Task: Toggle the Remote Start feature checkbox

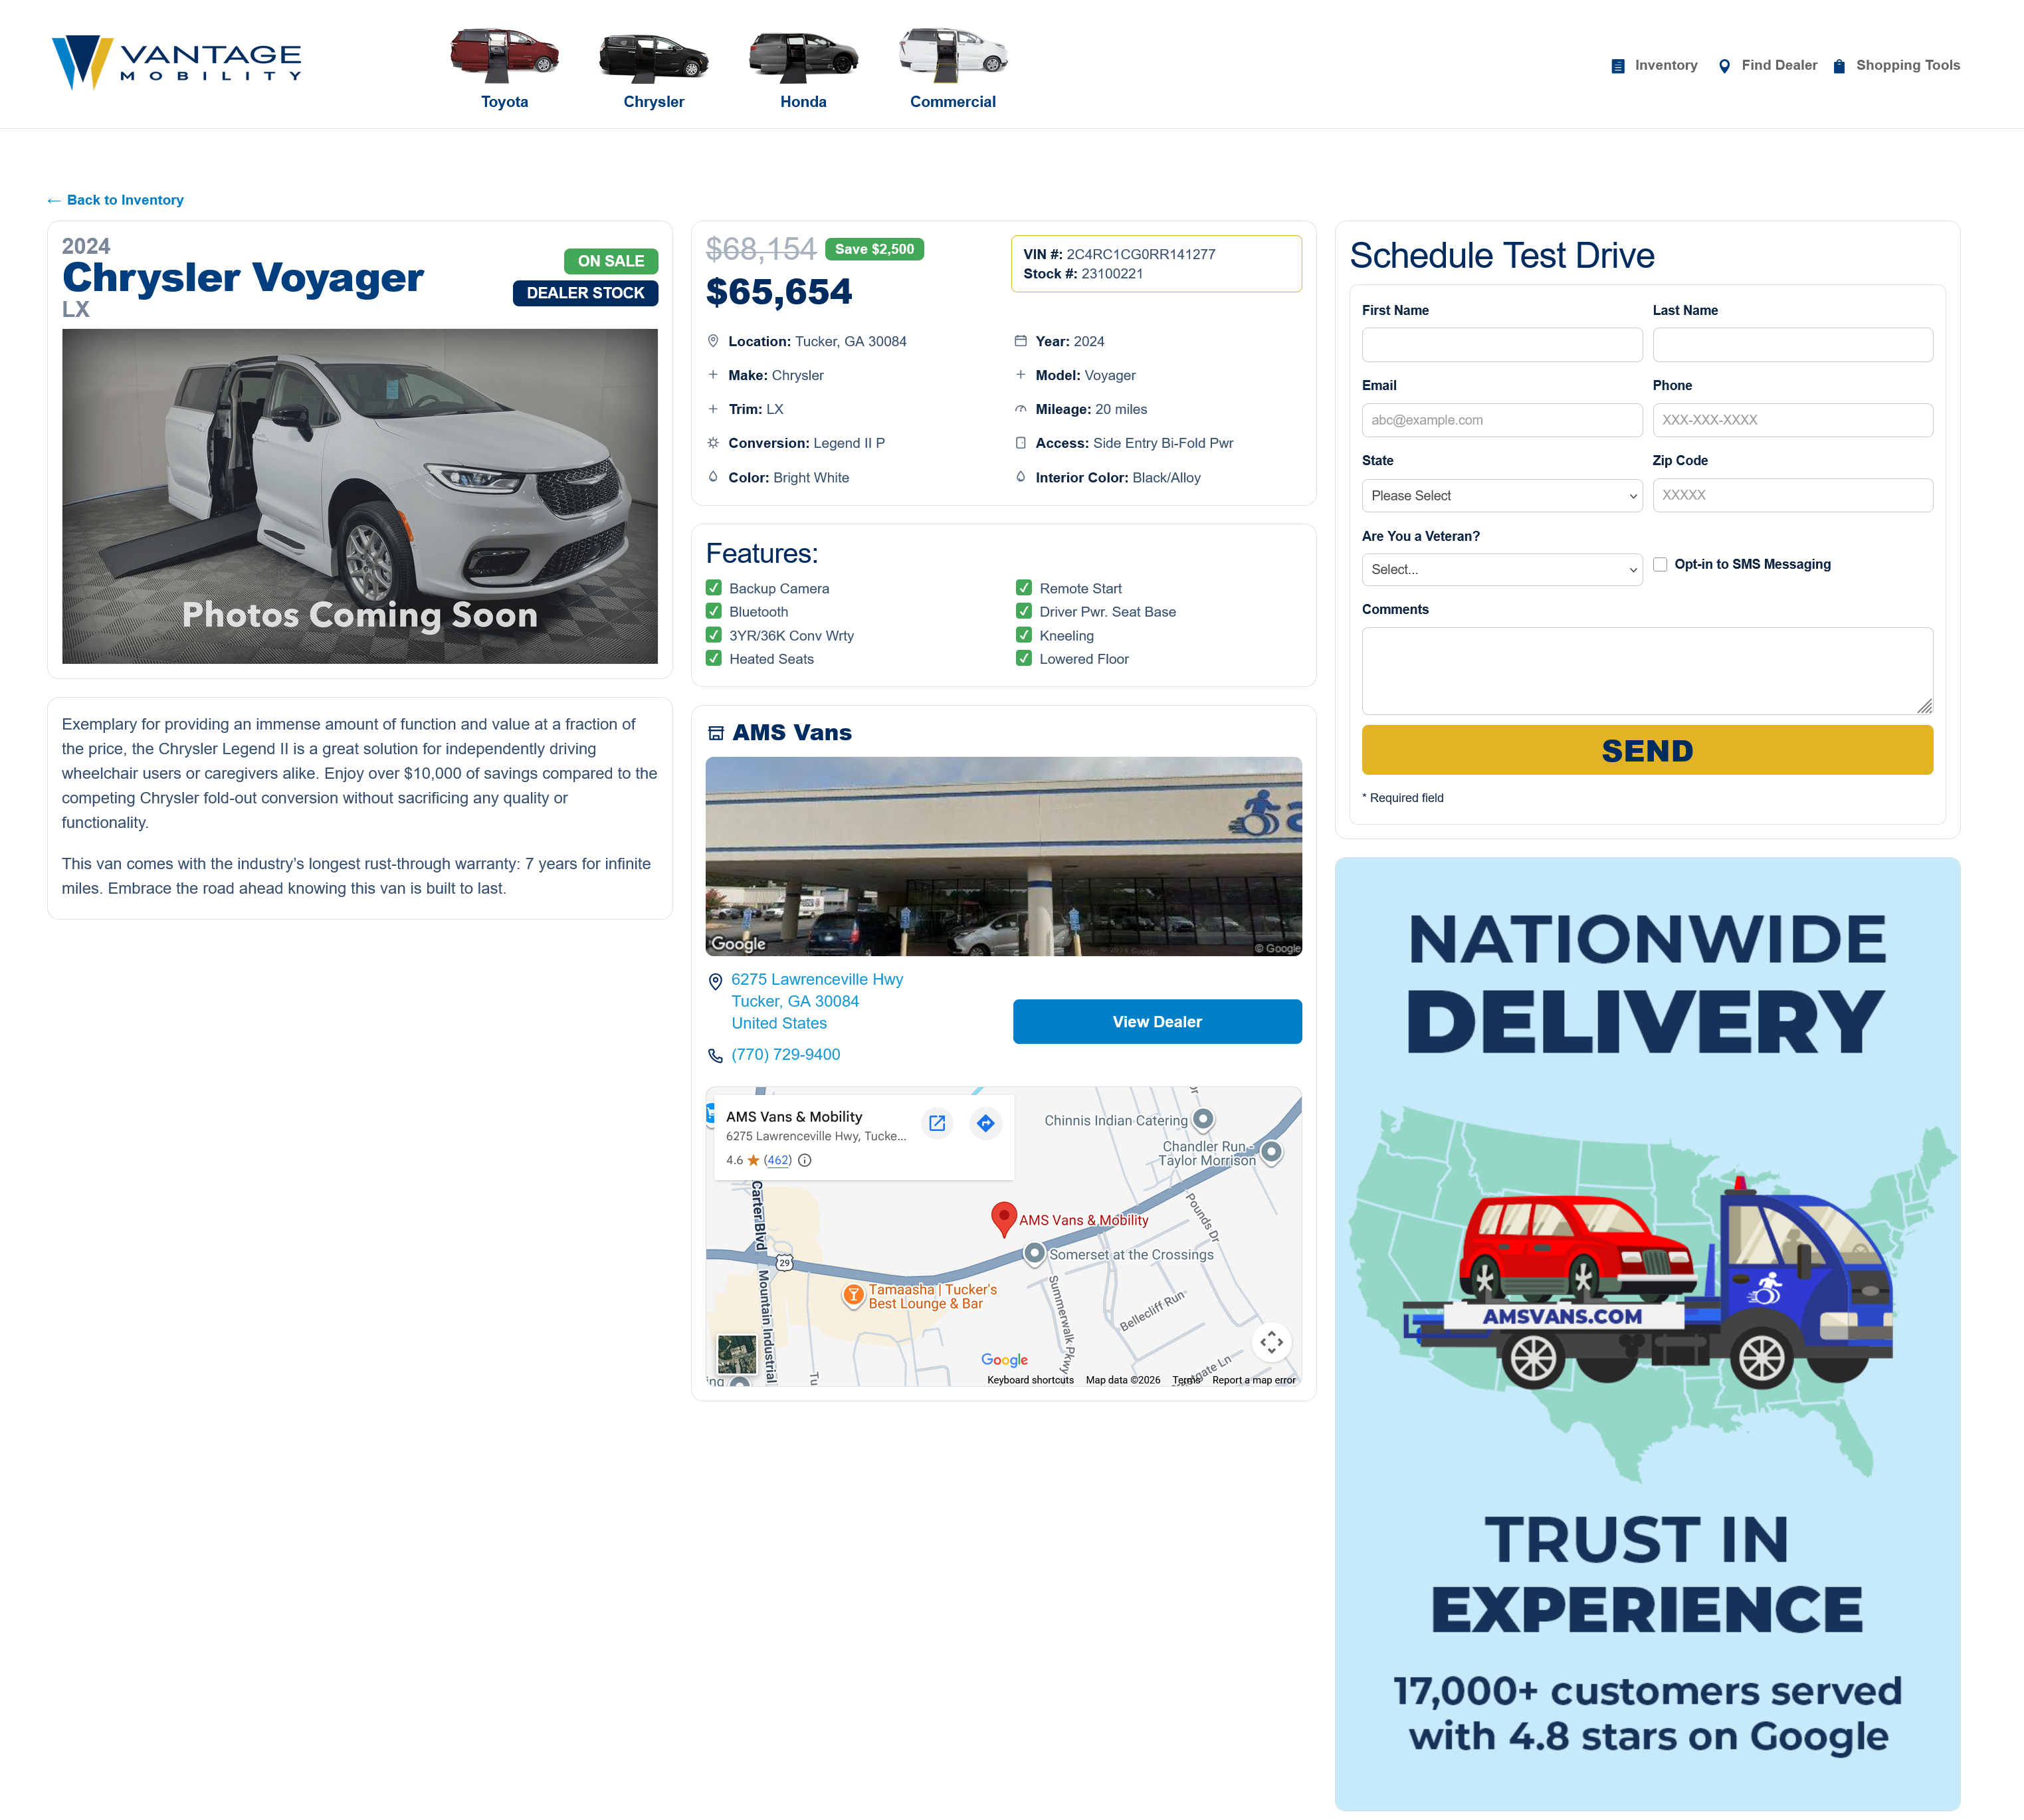Action: tap(1024, 588)
